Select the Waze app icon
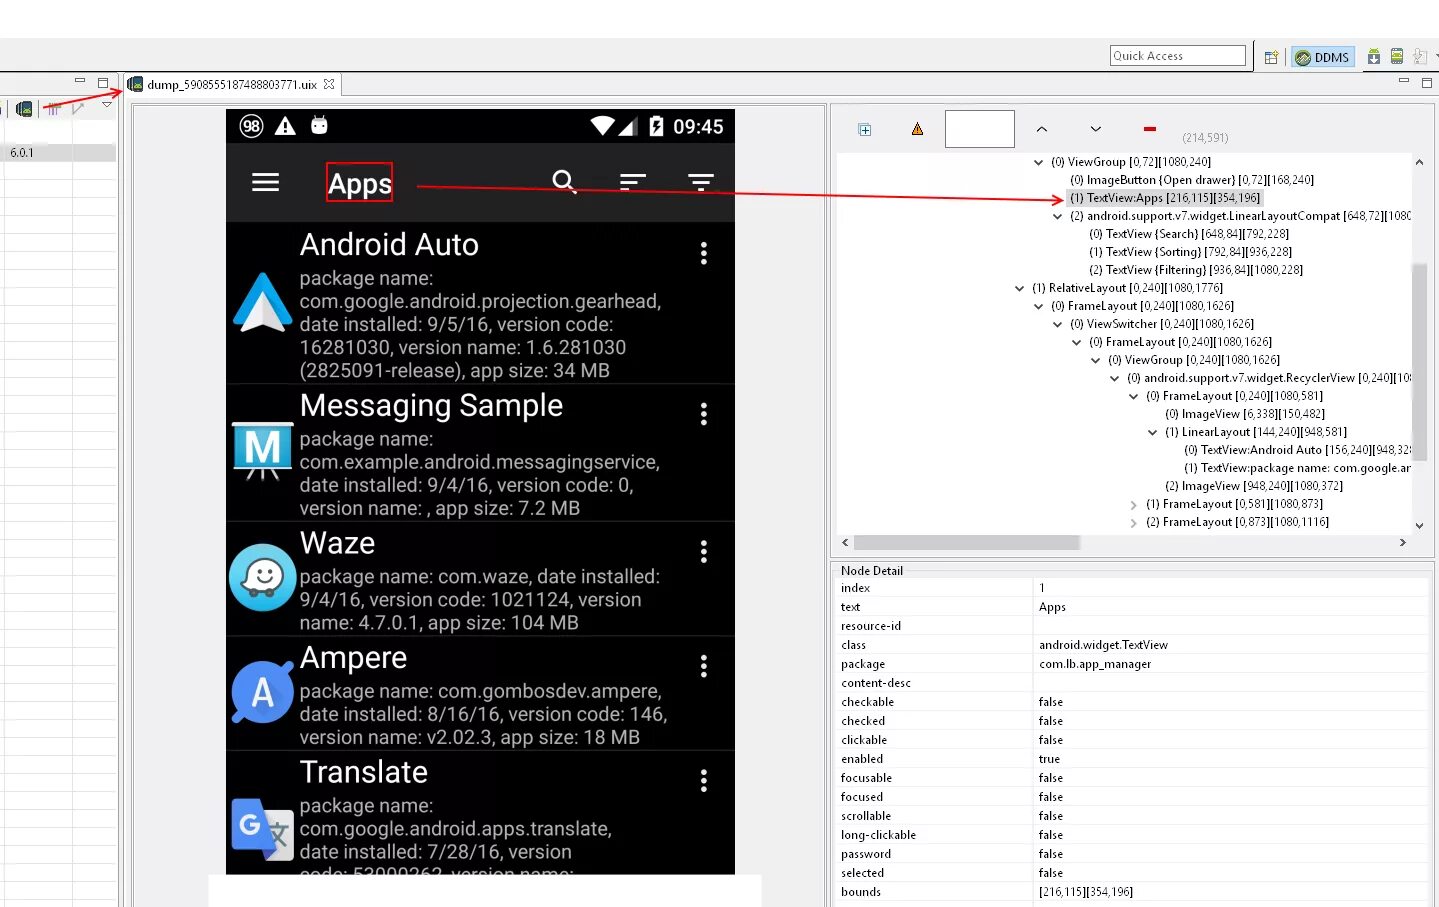1439x907 pixels. click(x=262, y=577)
